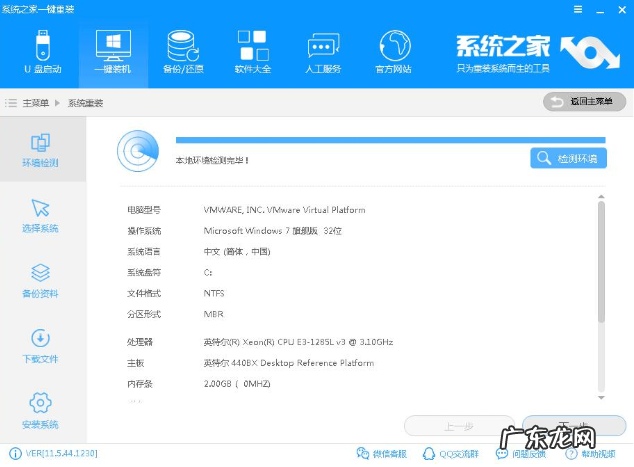
Task: Open the QQ交流群 group link
Action: pyautogui.click(x=450, y=454)
